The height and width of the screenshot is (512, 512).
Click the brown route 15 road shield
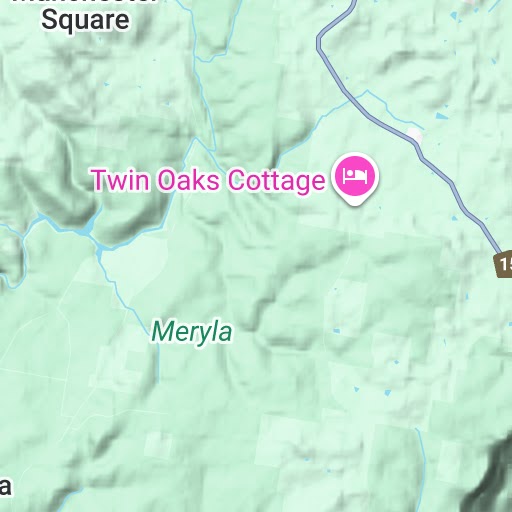pos(503,264)
